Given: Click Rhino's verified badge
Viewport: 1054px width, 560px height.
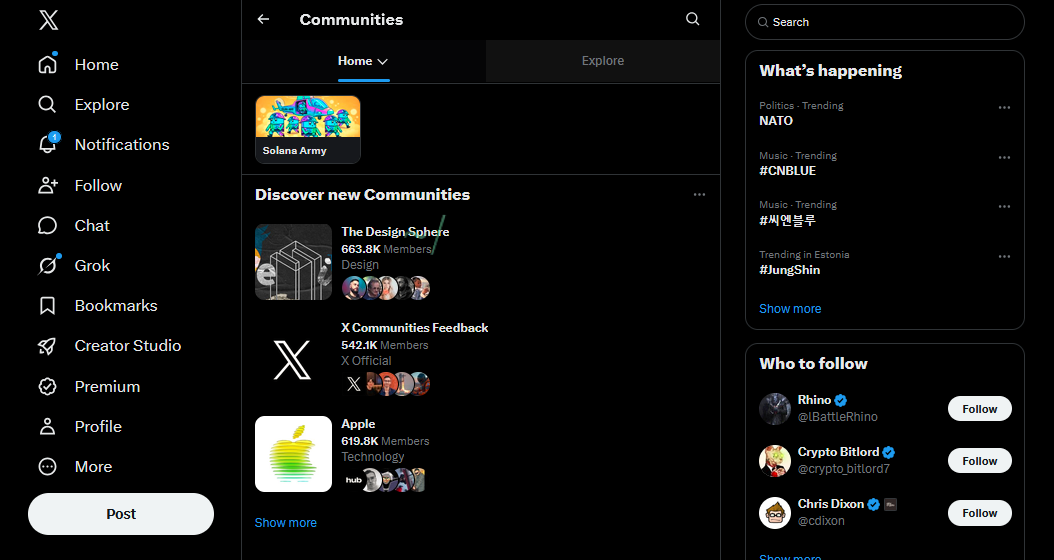Looking at the screenshot, I should tap(841, 400).
